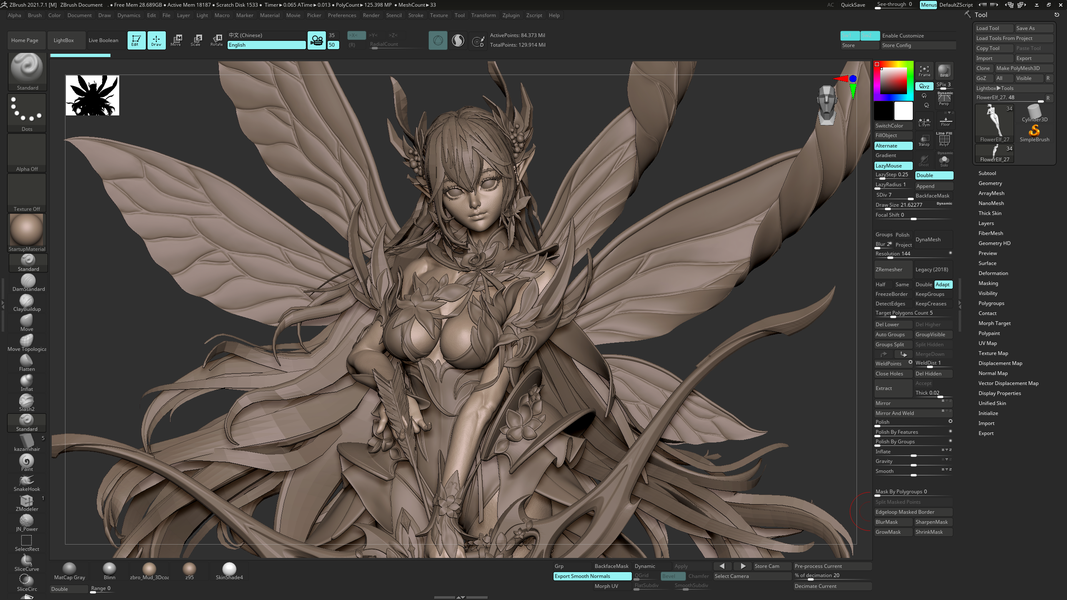Click the camera icon beside language box
1067x600 pixels.
tap(316, 40)
